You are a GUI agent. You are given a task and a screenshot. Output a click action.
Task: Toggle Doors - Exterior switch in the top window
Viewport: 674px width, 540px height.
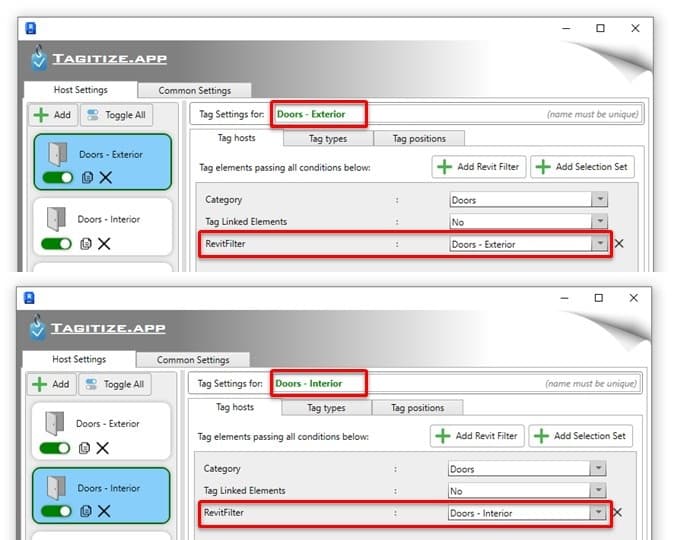click(x=58, y=177)
